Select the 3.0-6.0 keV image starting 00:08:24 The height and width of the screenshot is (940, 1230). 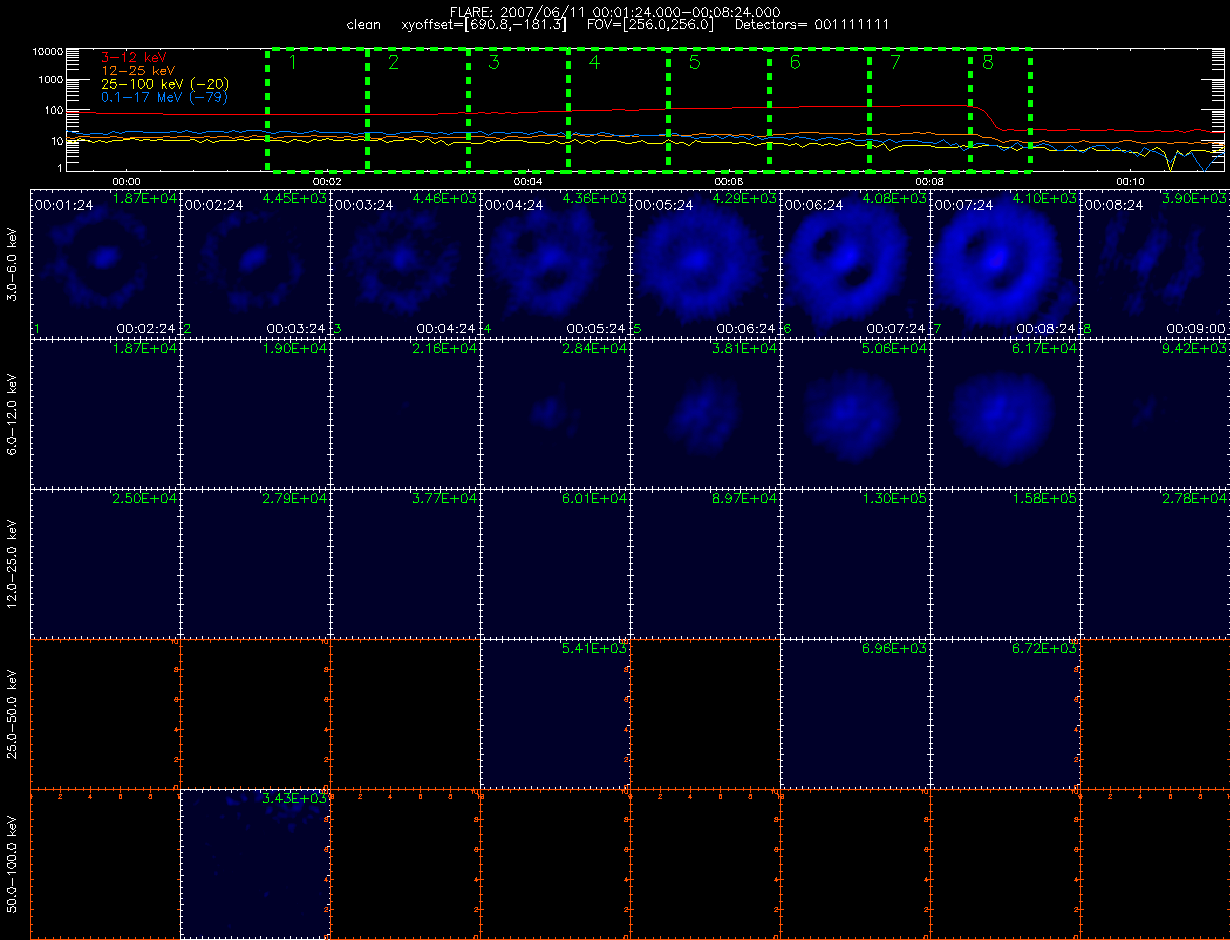point(1155,263)
